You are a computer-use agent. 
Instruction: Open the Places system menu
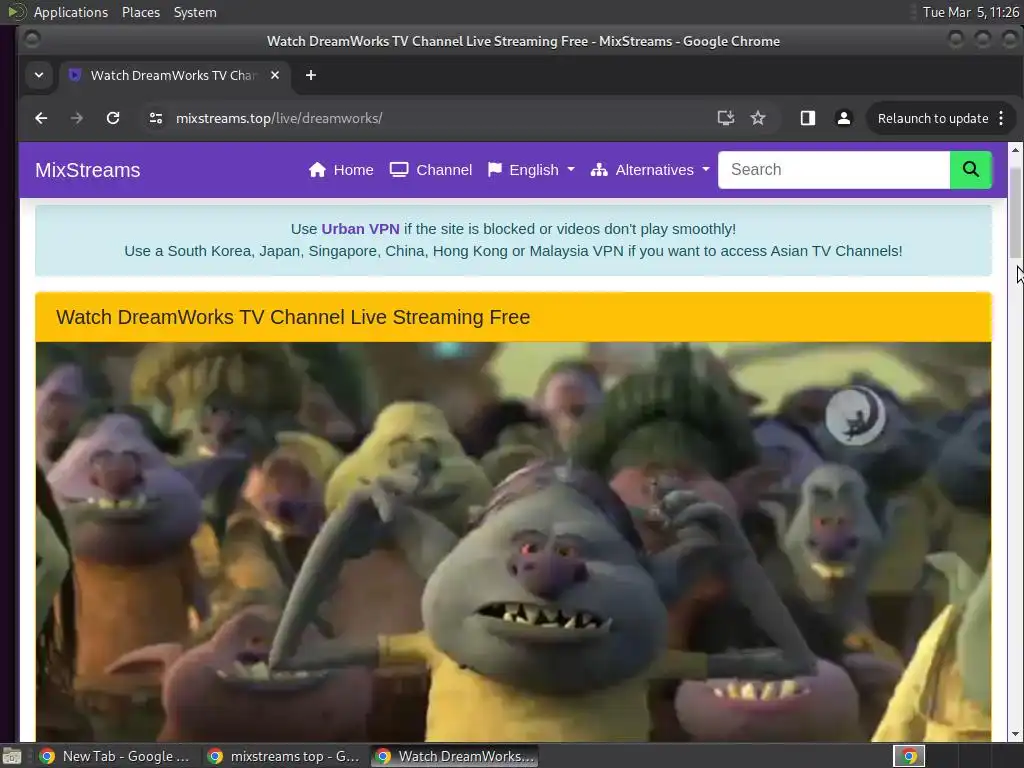(x=141, y=12)
